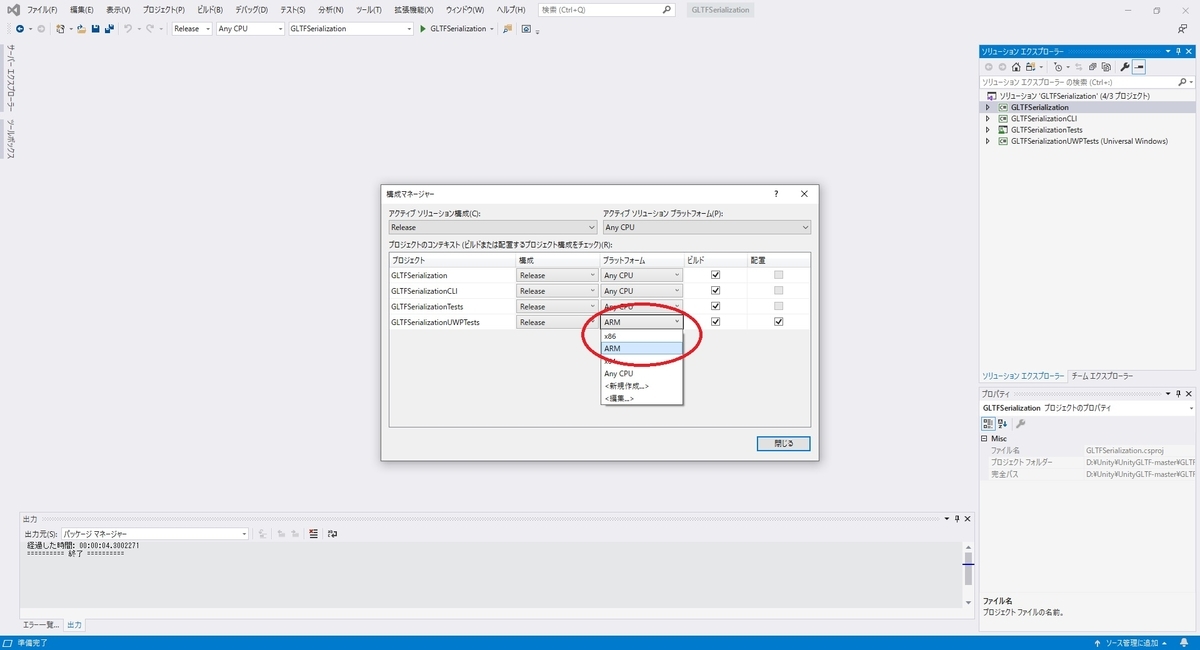Open the ツールボックス side tab
1200x650 pixels.
[11, 139]
